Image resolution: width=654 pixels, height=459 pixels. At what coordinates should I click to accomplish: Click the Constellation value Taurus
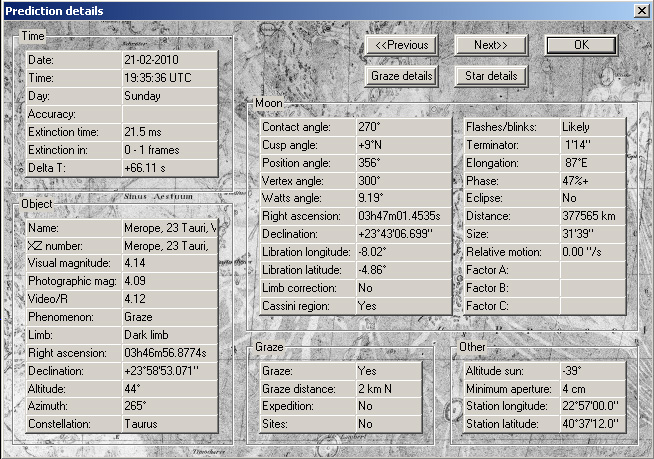pos(170,424)
